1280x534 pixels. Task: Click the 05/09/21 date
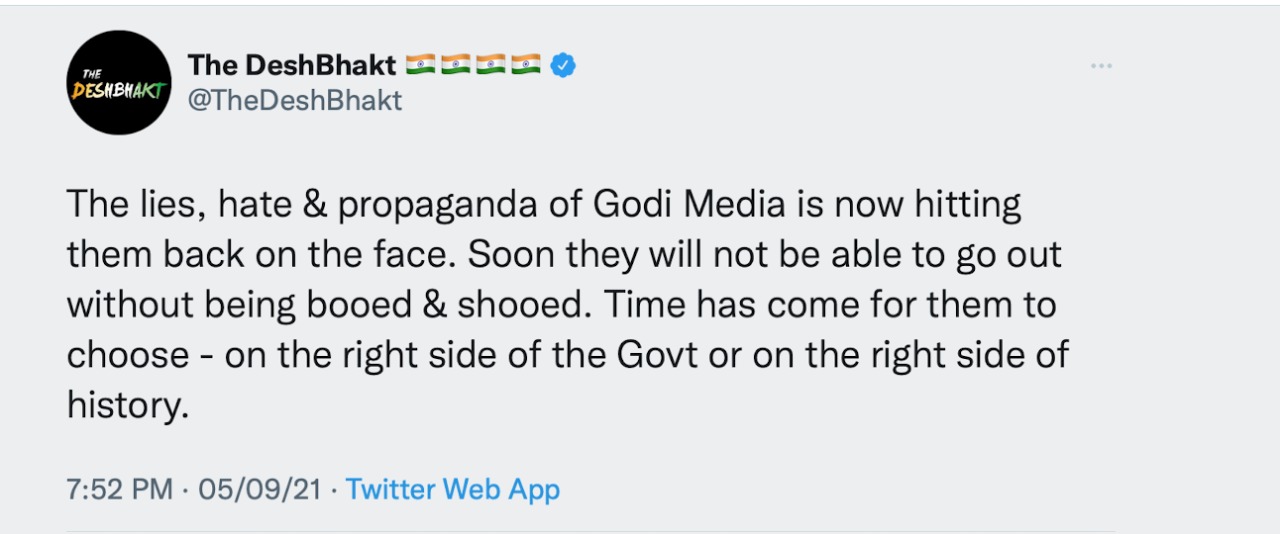[x=260, y=489]
